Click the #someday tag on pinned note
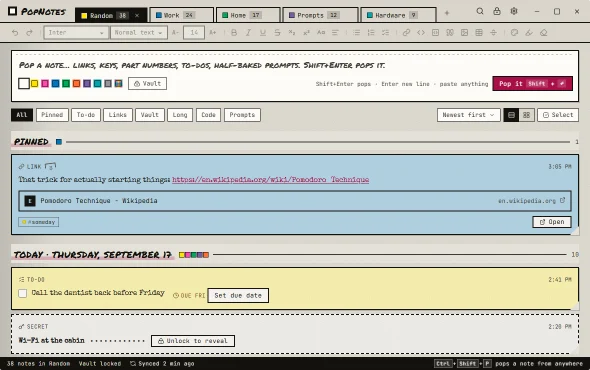 (x=38, y=222)
